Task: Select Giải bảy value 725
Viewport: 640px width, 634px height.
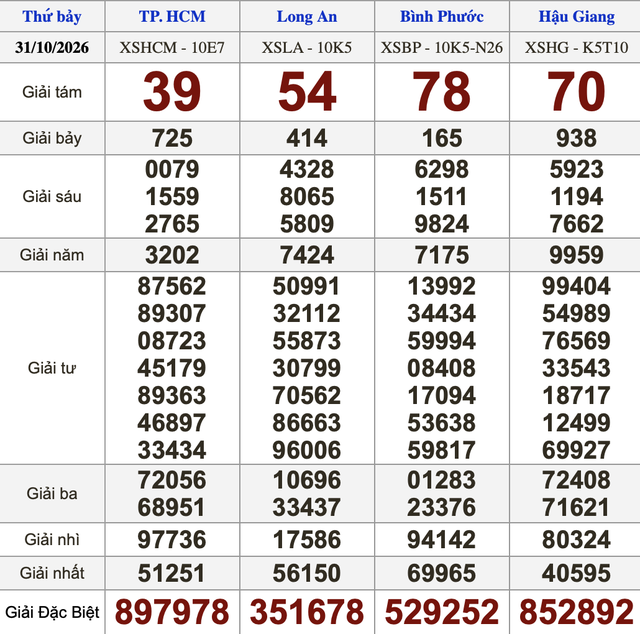Action: tap(172, 138)
